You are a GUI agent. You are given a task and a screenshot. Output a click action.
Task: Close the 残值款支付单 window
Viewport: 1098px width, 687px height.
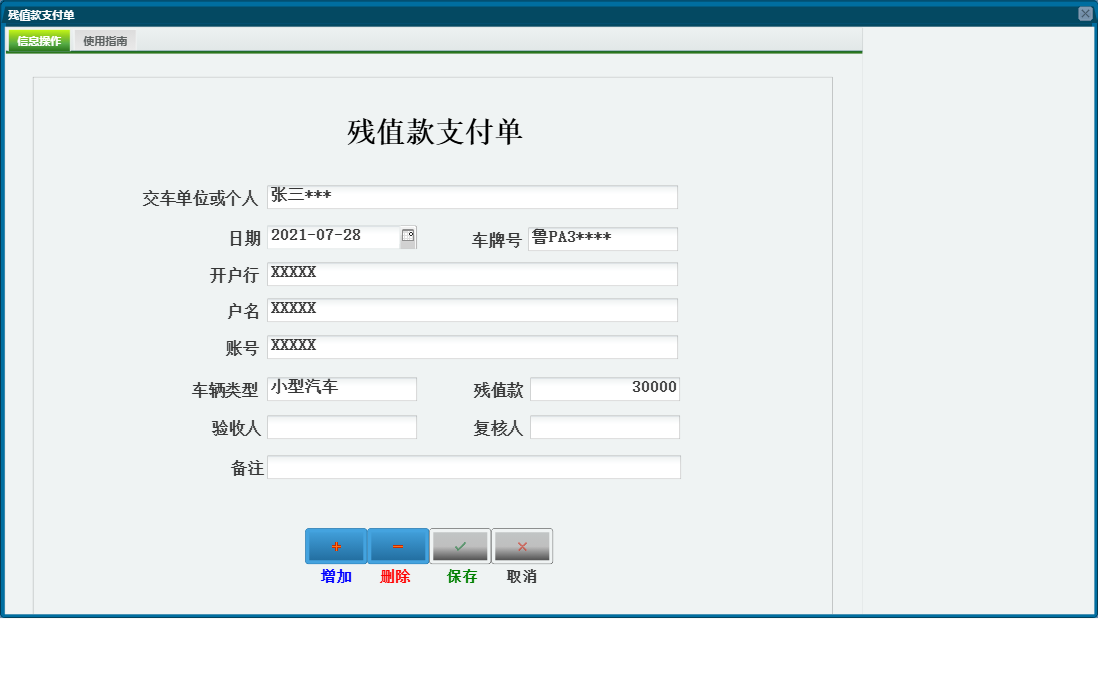[1087, 13]
